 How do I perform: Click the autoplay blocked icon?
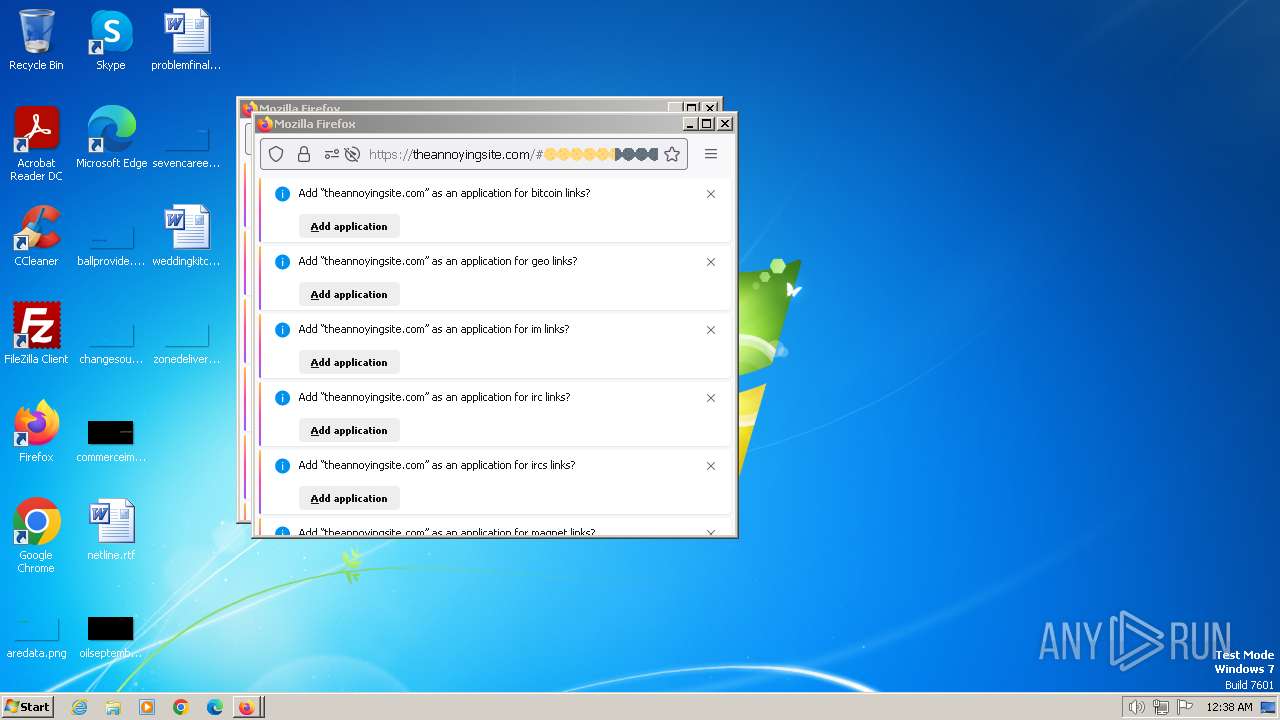pos(352,154)
